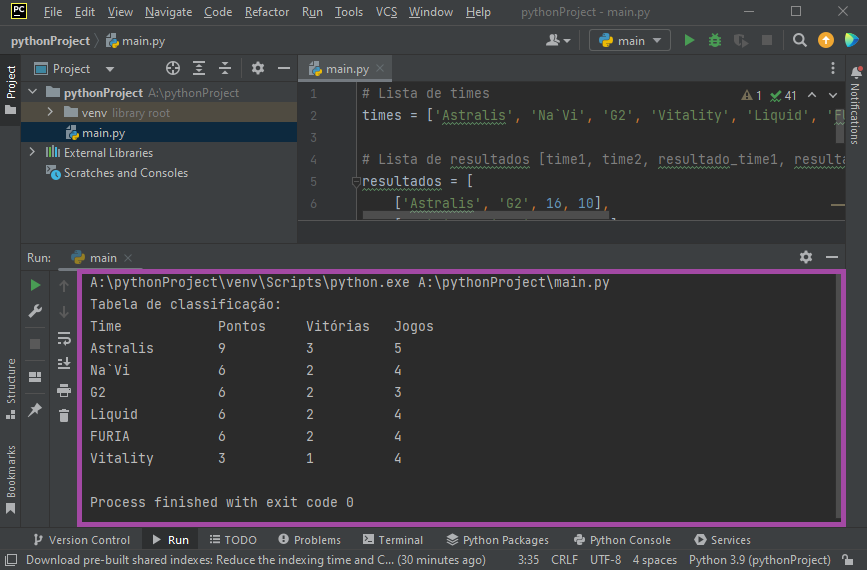This screenshot has height=570, width=867.
Task: Run 'main' using top toolbar play button
Action: click(689, 41)
